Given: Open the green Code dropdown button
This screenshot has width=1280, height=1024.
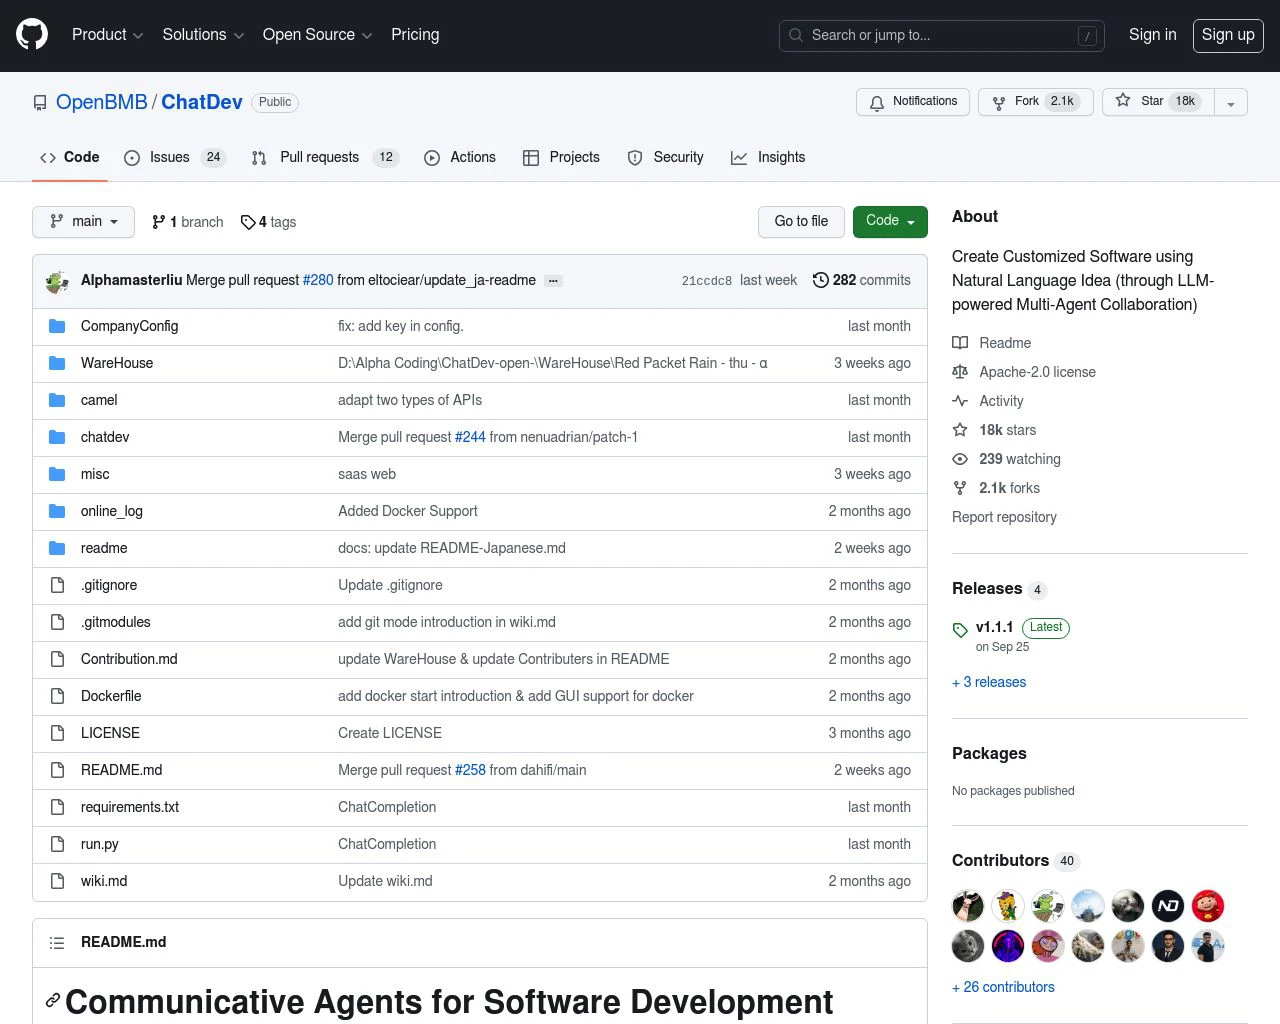Looking at the screenshot, I should tap(890, 221).
